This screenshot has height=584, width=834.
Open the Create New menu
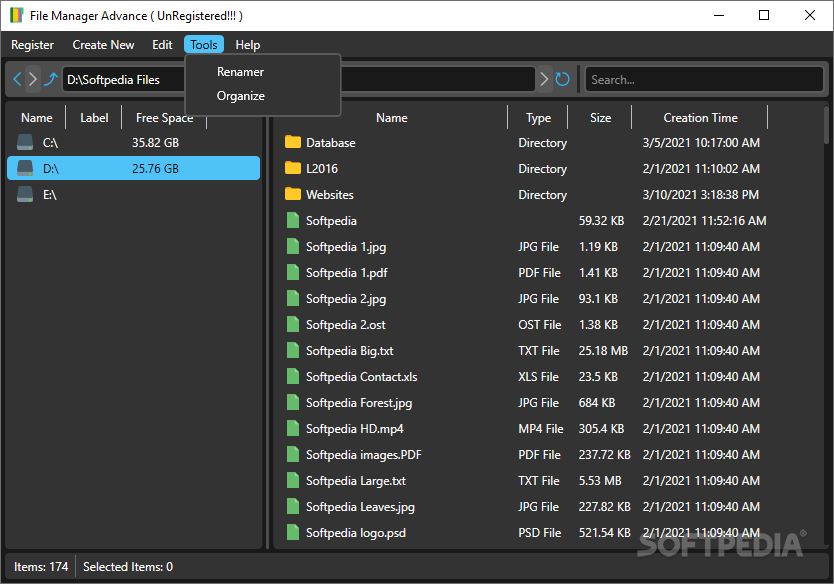(103, 45)
